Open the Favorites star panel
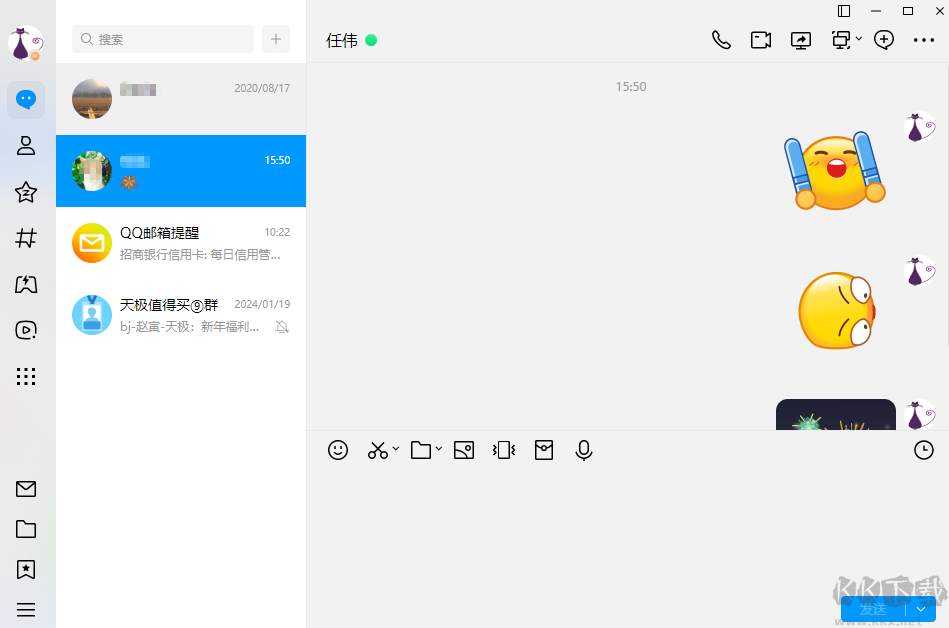949x628 pixels. pyautogui.click(x=26, y=192)
